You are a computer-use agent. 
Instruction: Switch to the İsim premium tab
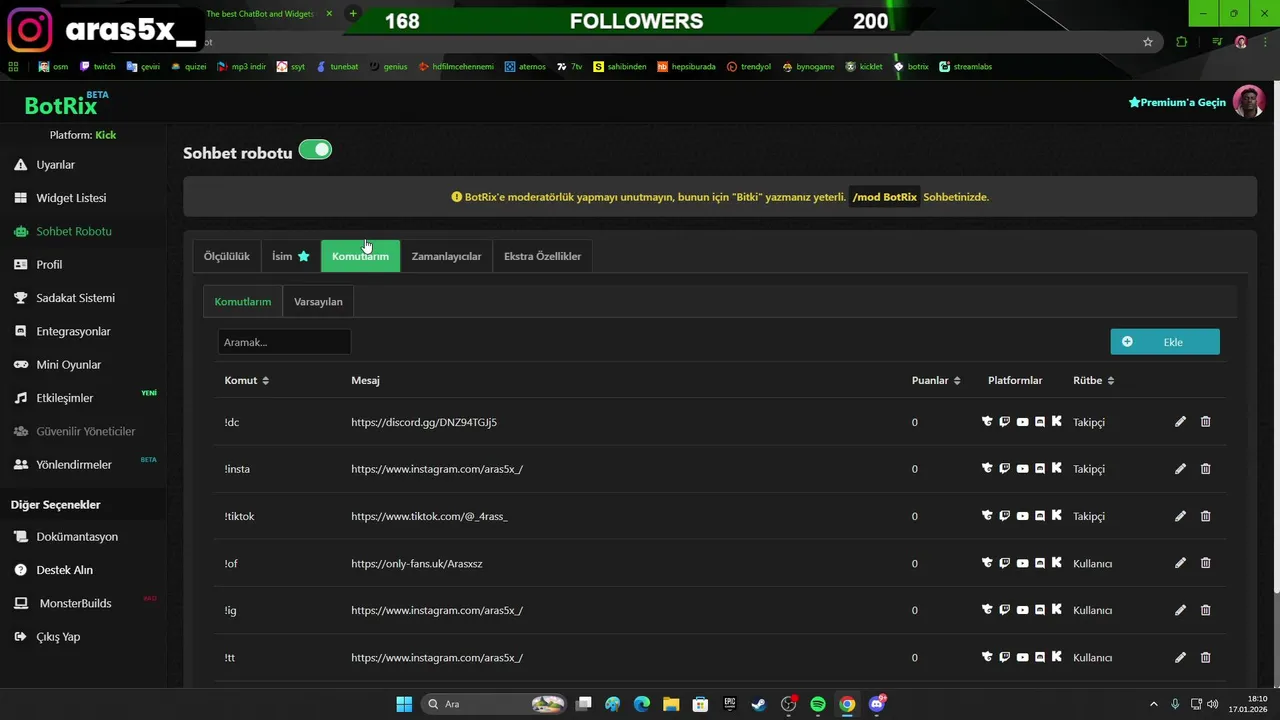[x=291, y=256]
